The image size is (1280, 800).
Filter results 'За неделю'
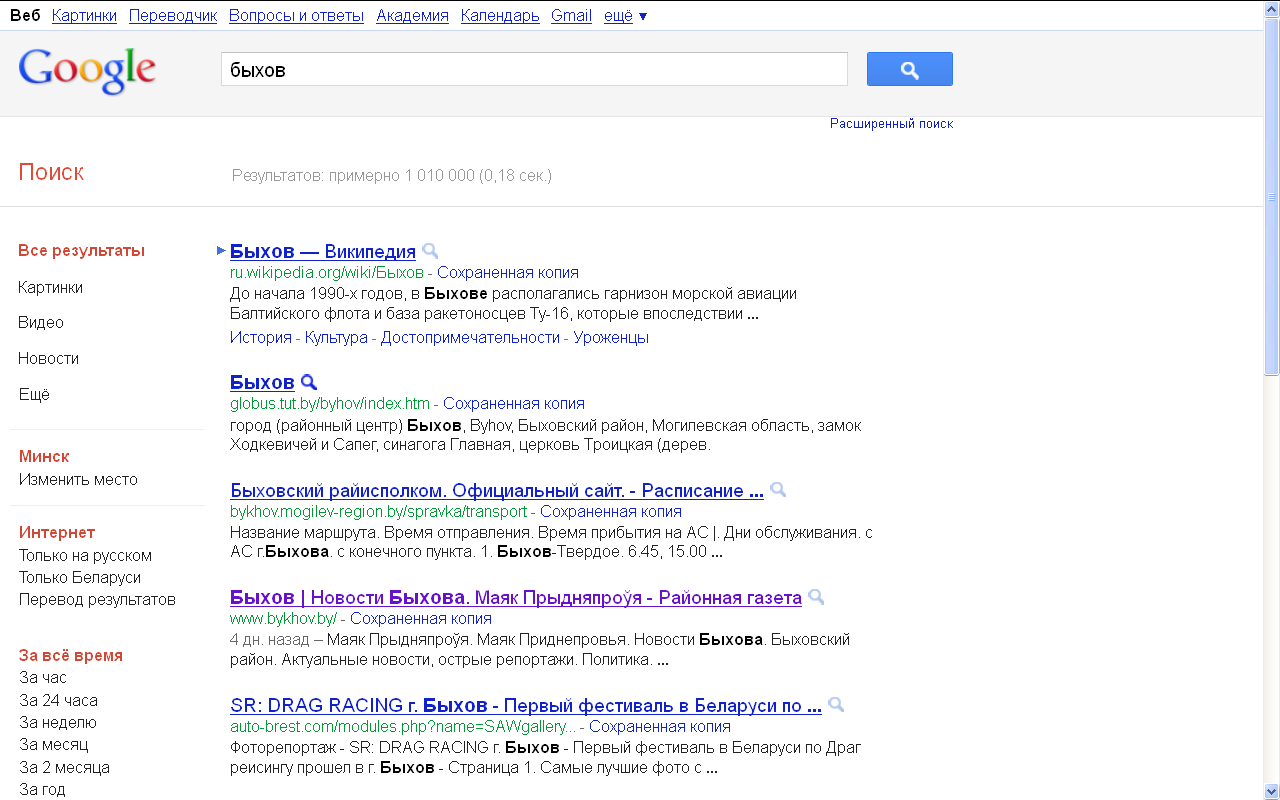(x=58, y=722)
